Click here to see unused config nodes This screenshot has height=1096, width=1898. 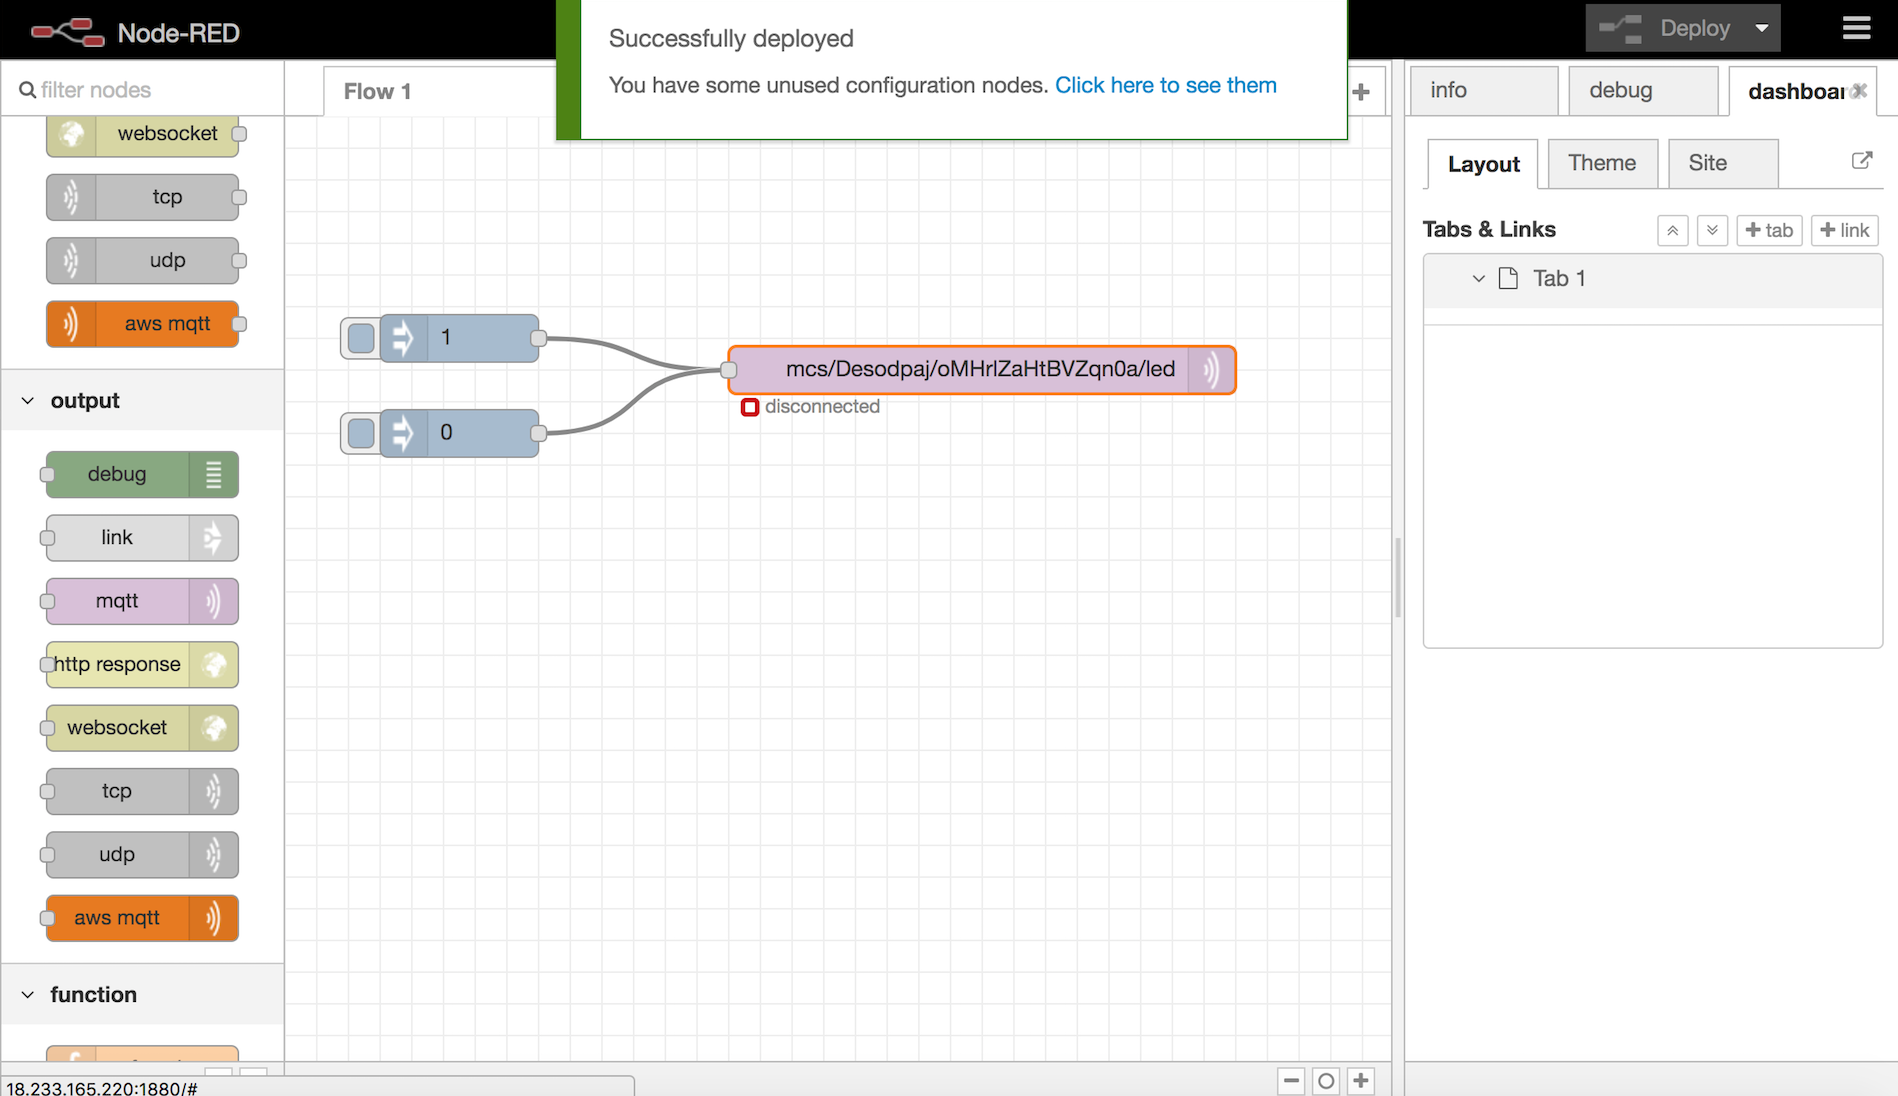coord(1166,85)
